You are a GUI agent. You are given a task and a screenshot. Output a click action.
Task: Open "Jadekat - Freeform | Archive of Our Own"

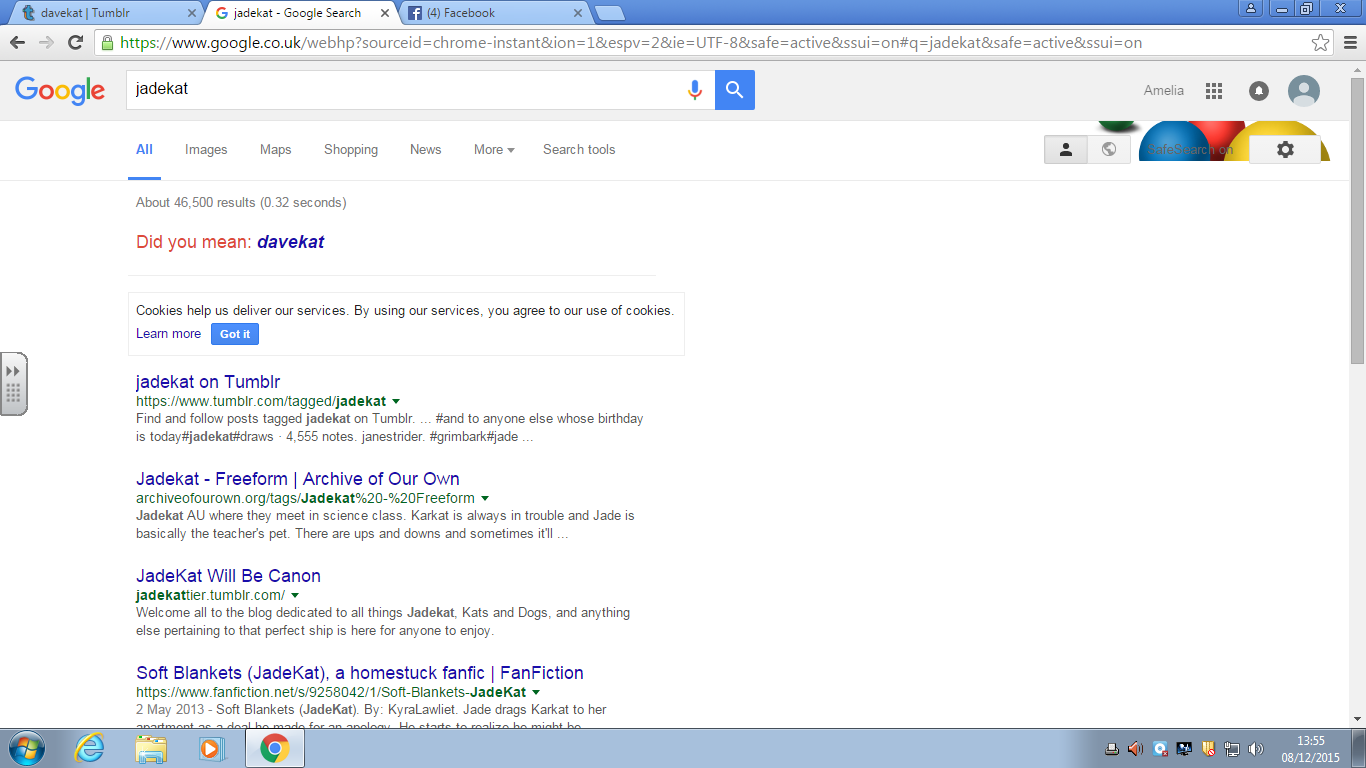298,479
